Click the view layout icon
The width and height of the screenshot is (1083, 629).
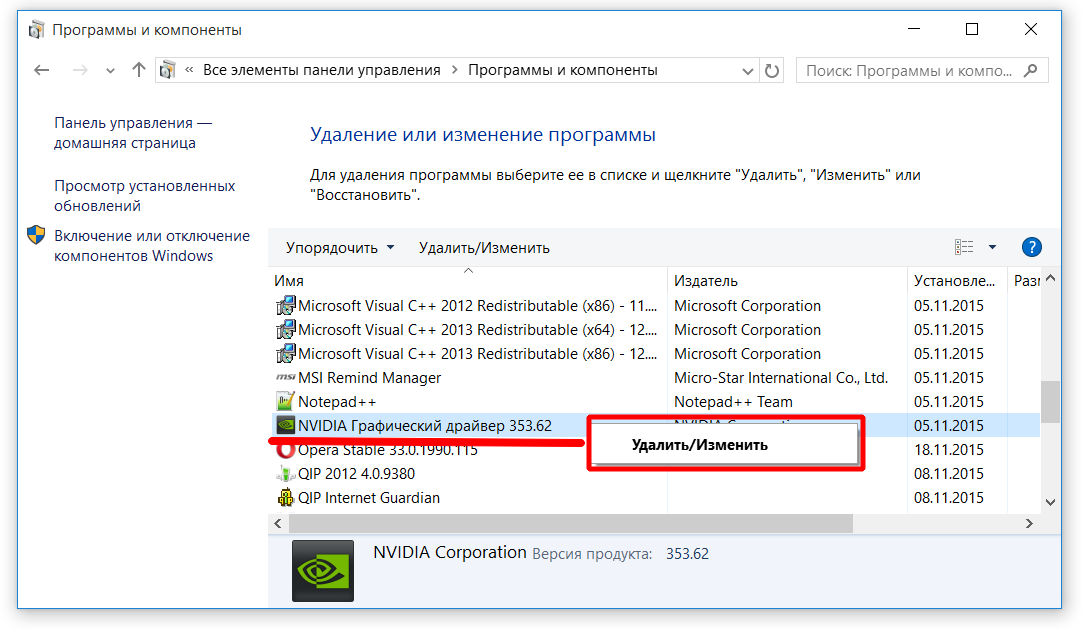coord(964,248)
